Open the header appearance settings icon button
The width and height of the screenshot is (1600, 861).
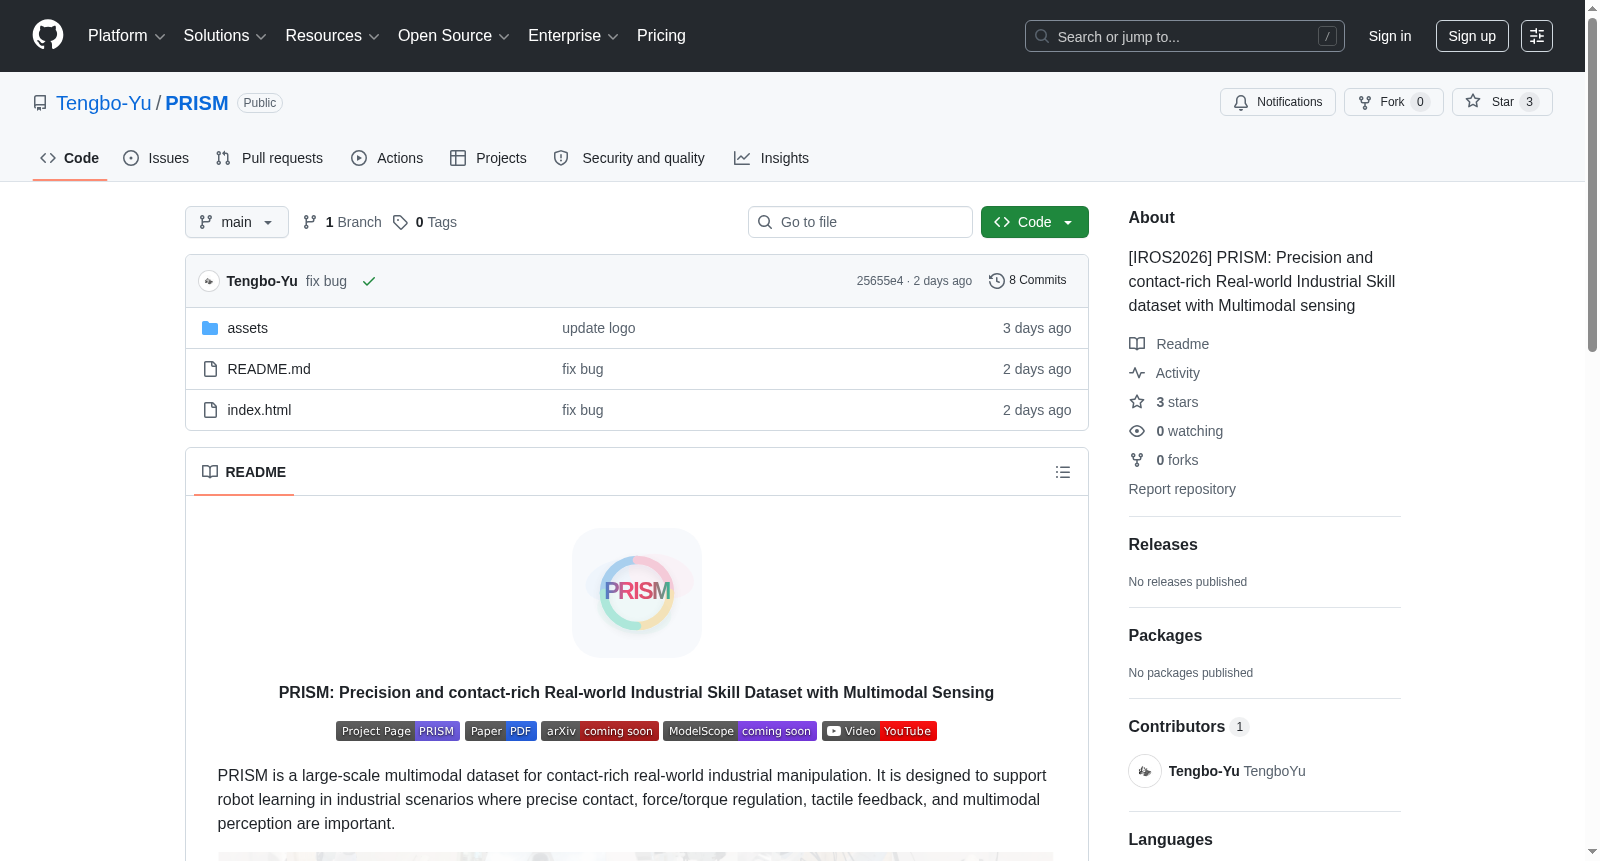[x=1537, y=36]
